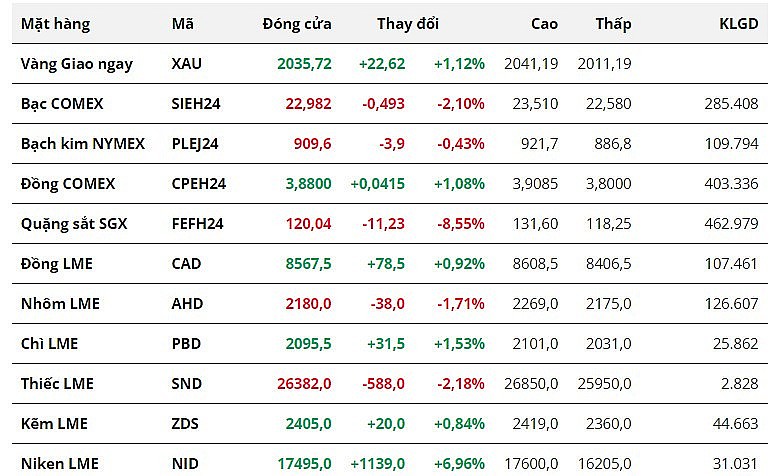Click the CAD code for Đồng LME
Screen dimensions: 783x476
tap(186, 263)
